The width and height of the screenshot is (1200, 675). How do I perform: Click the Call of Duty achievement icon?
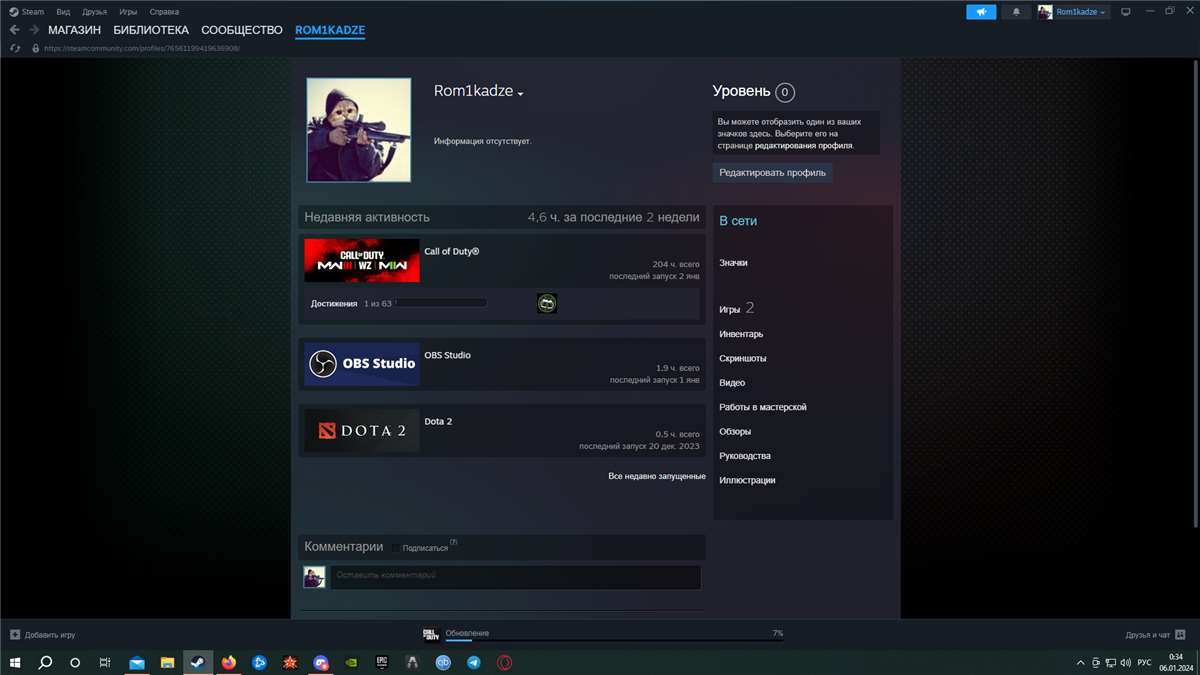547,303
